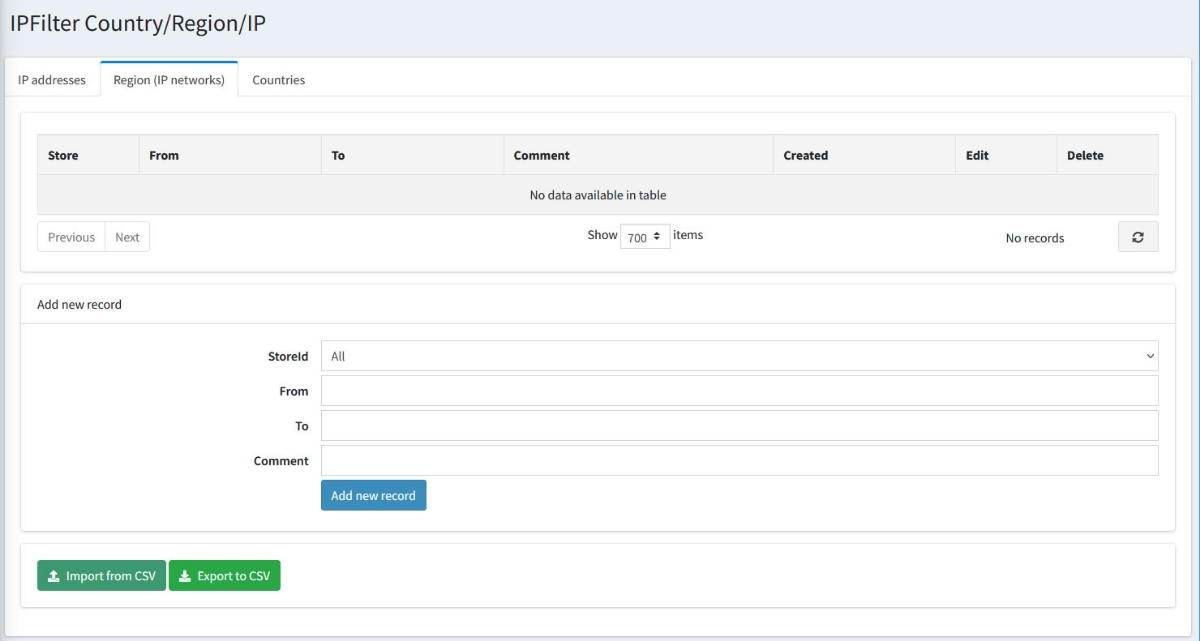Click the refresh table icon button
This screenshot has height=641, width=1200.
click(x=1137, y=237)
